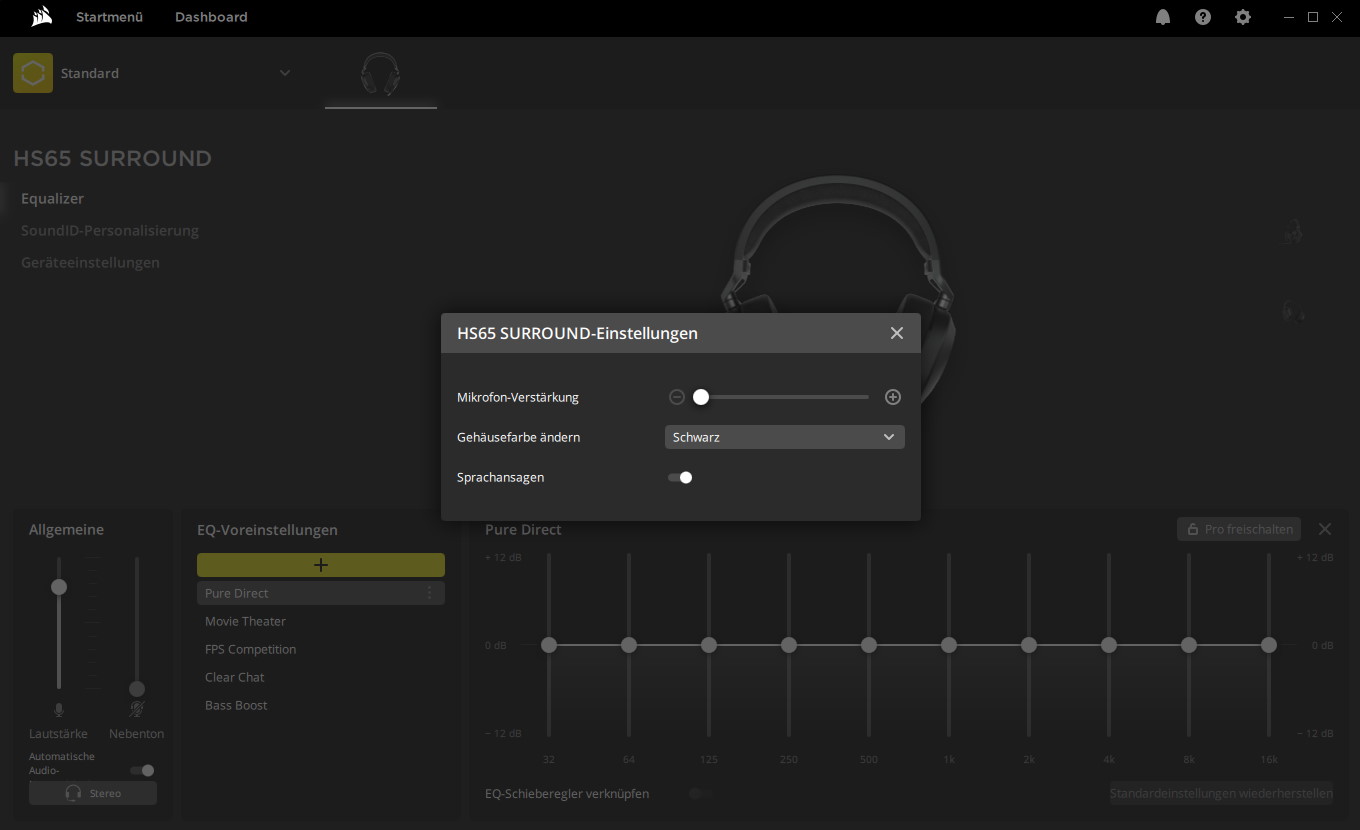Select the FPS Competition preset
Screen dimensions: 1360x830
pyautogui.click(x=321, y=649)
